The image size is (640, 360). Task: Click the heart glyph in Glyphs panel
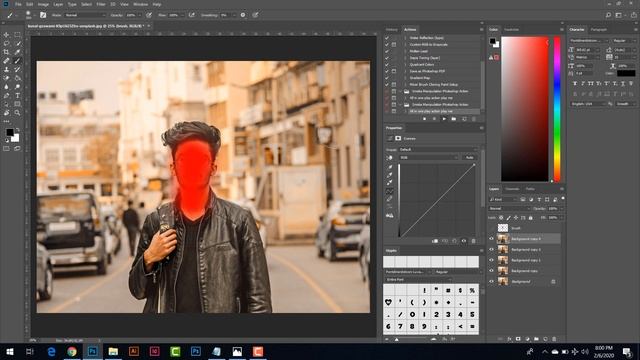point(389,302)
